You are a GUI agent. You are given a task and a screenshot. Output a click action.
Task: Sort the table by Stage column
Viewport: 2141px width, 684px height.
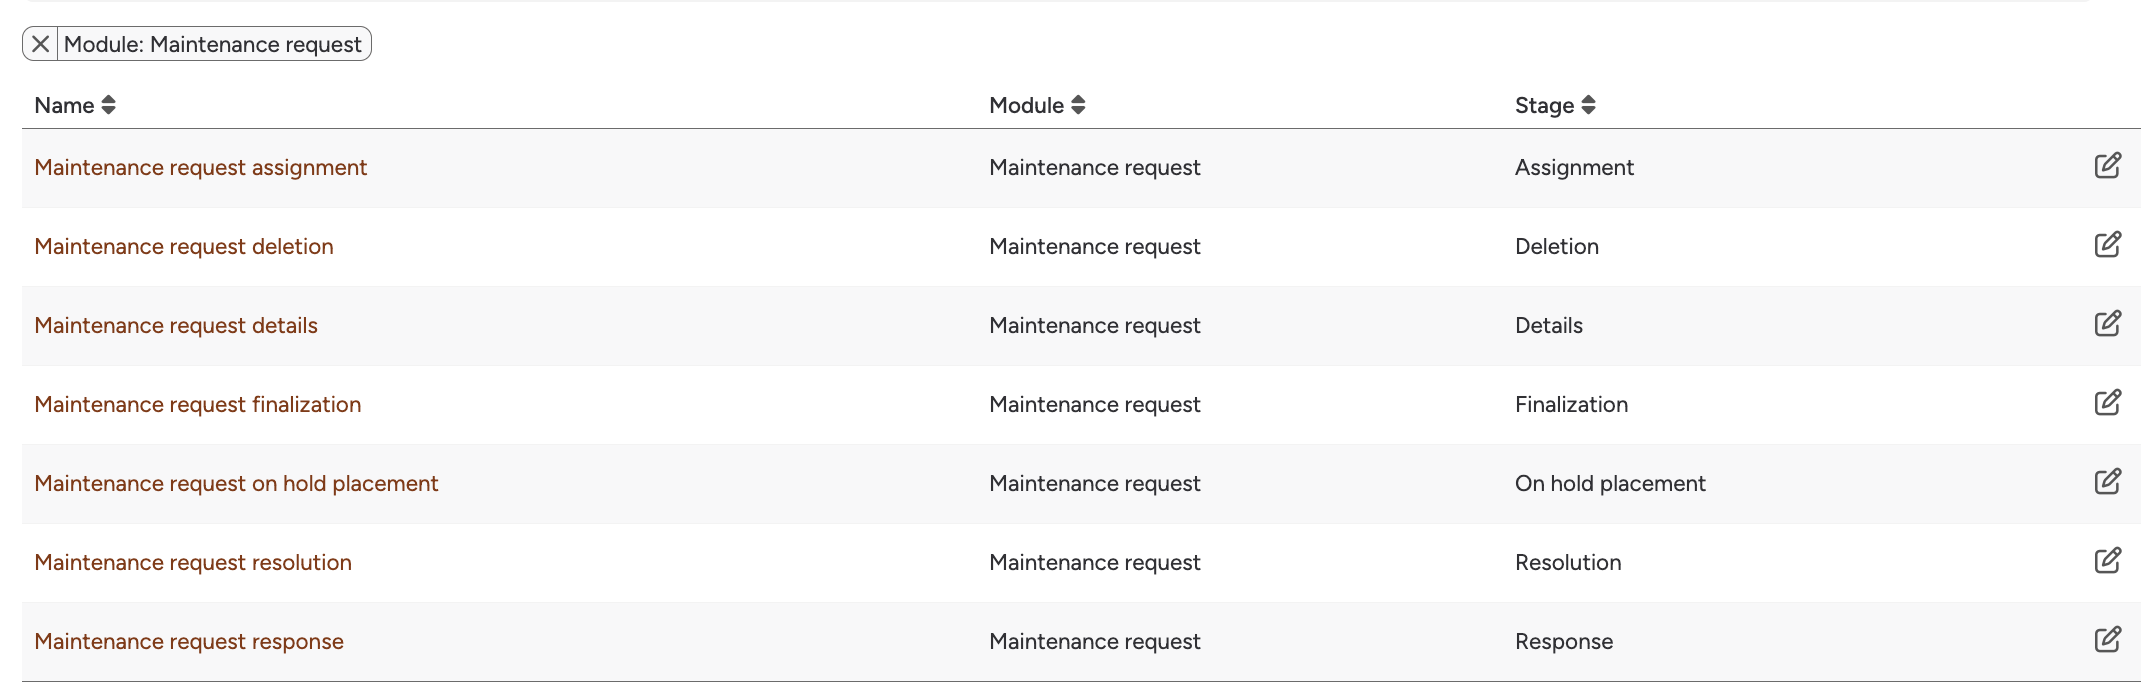(x=1555, y=105)
